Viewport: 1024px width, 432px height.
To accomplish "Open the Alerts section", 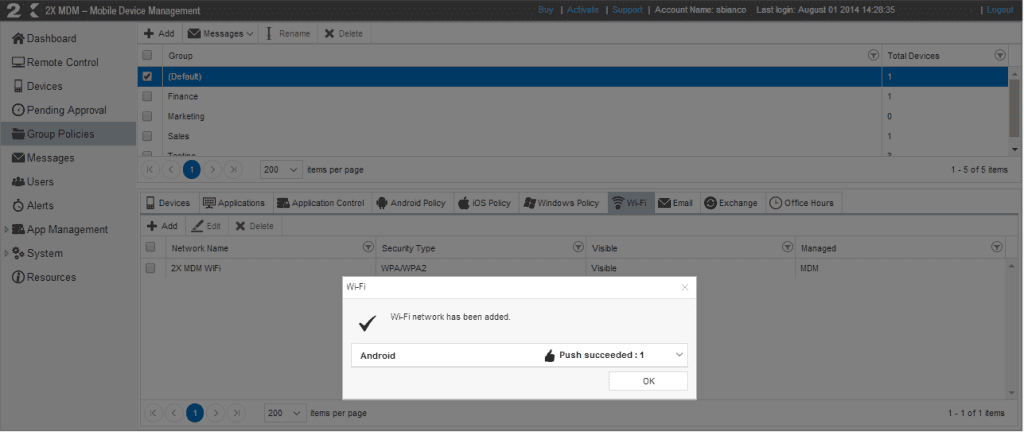I will [x=33, y=206].
